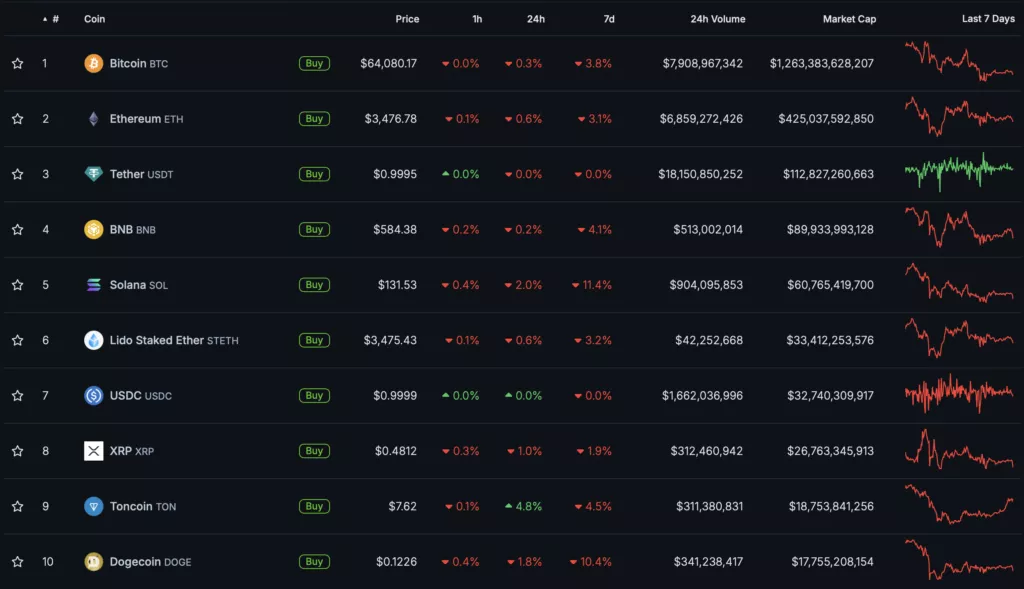This screenshot has height=589, width=1024.
Task: Star Lido Staked Ether as favorite
Action: coord(18,340)
